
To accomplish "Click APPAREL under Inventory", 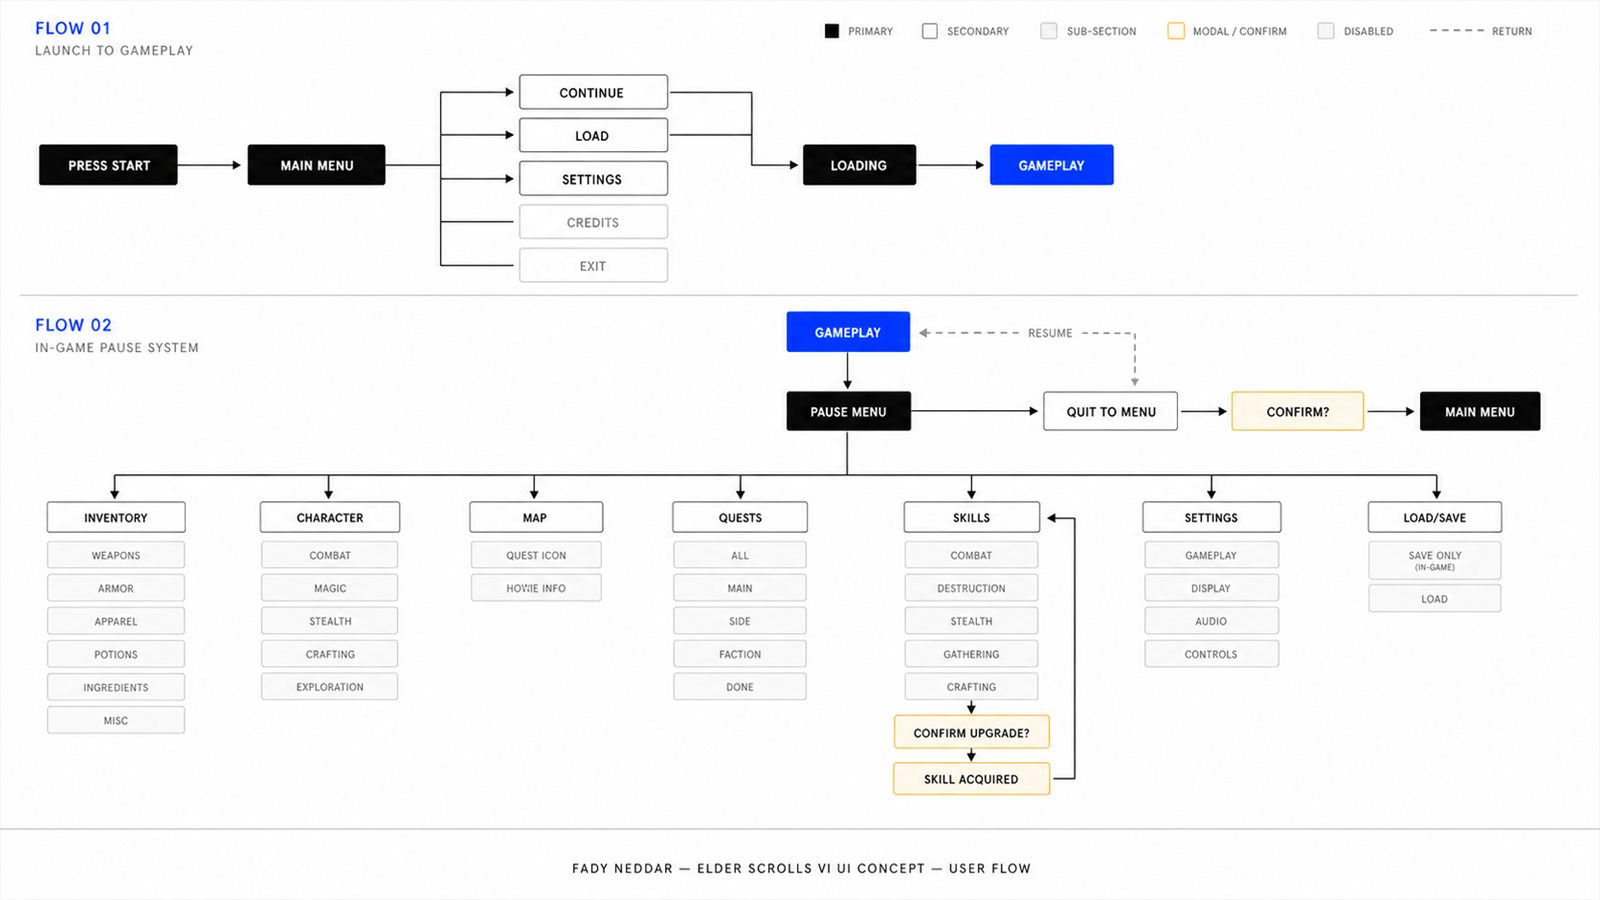I will [116, 621].
